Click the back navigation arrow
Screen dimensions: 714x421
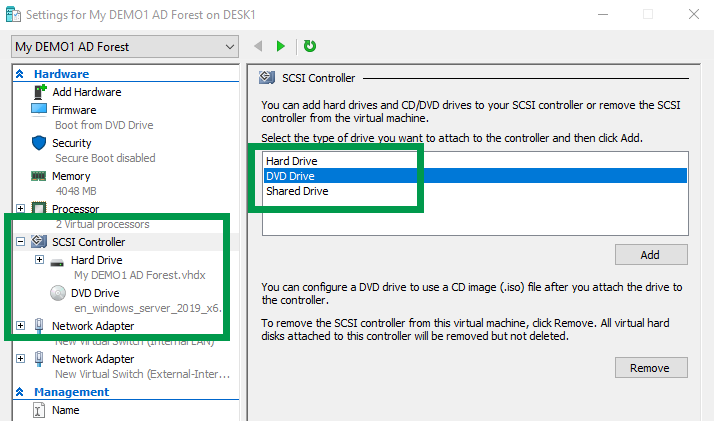point(259,46)
